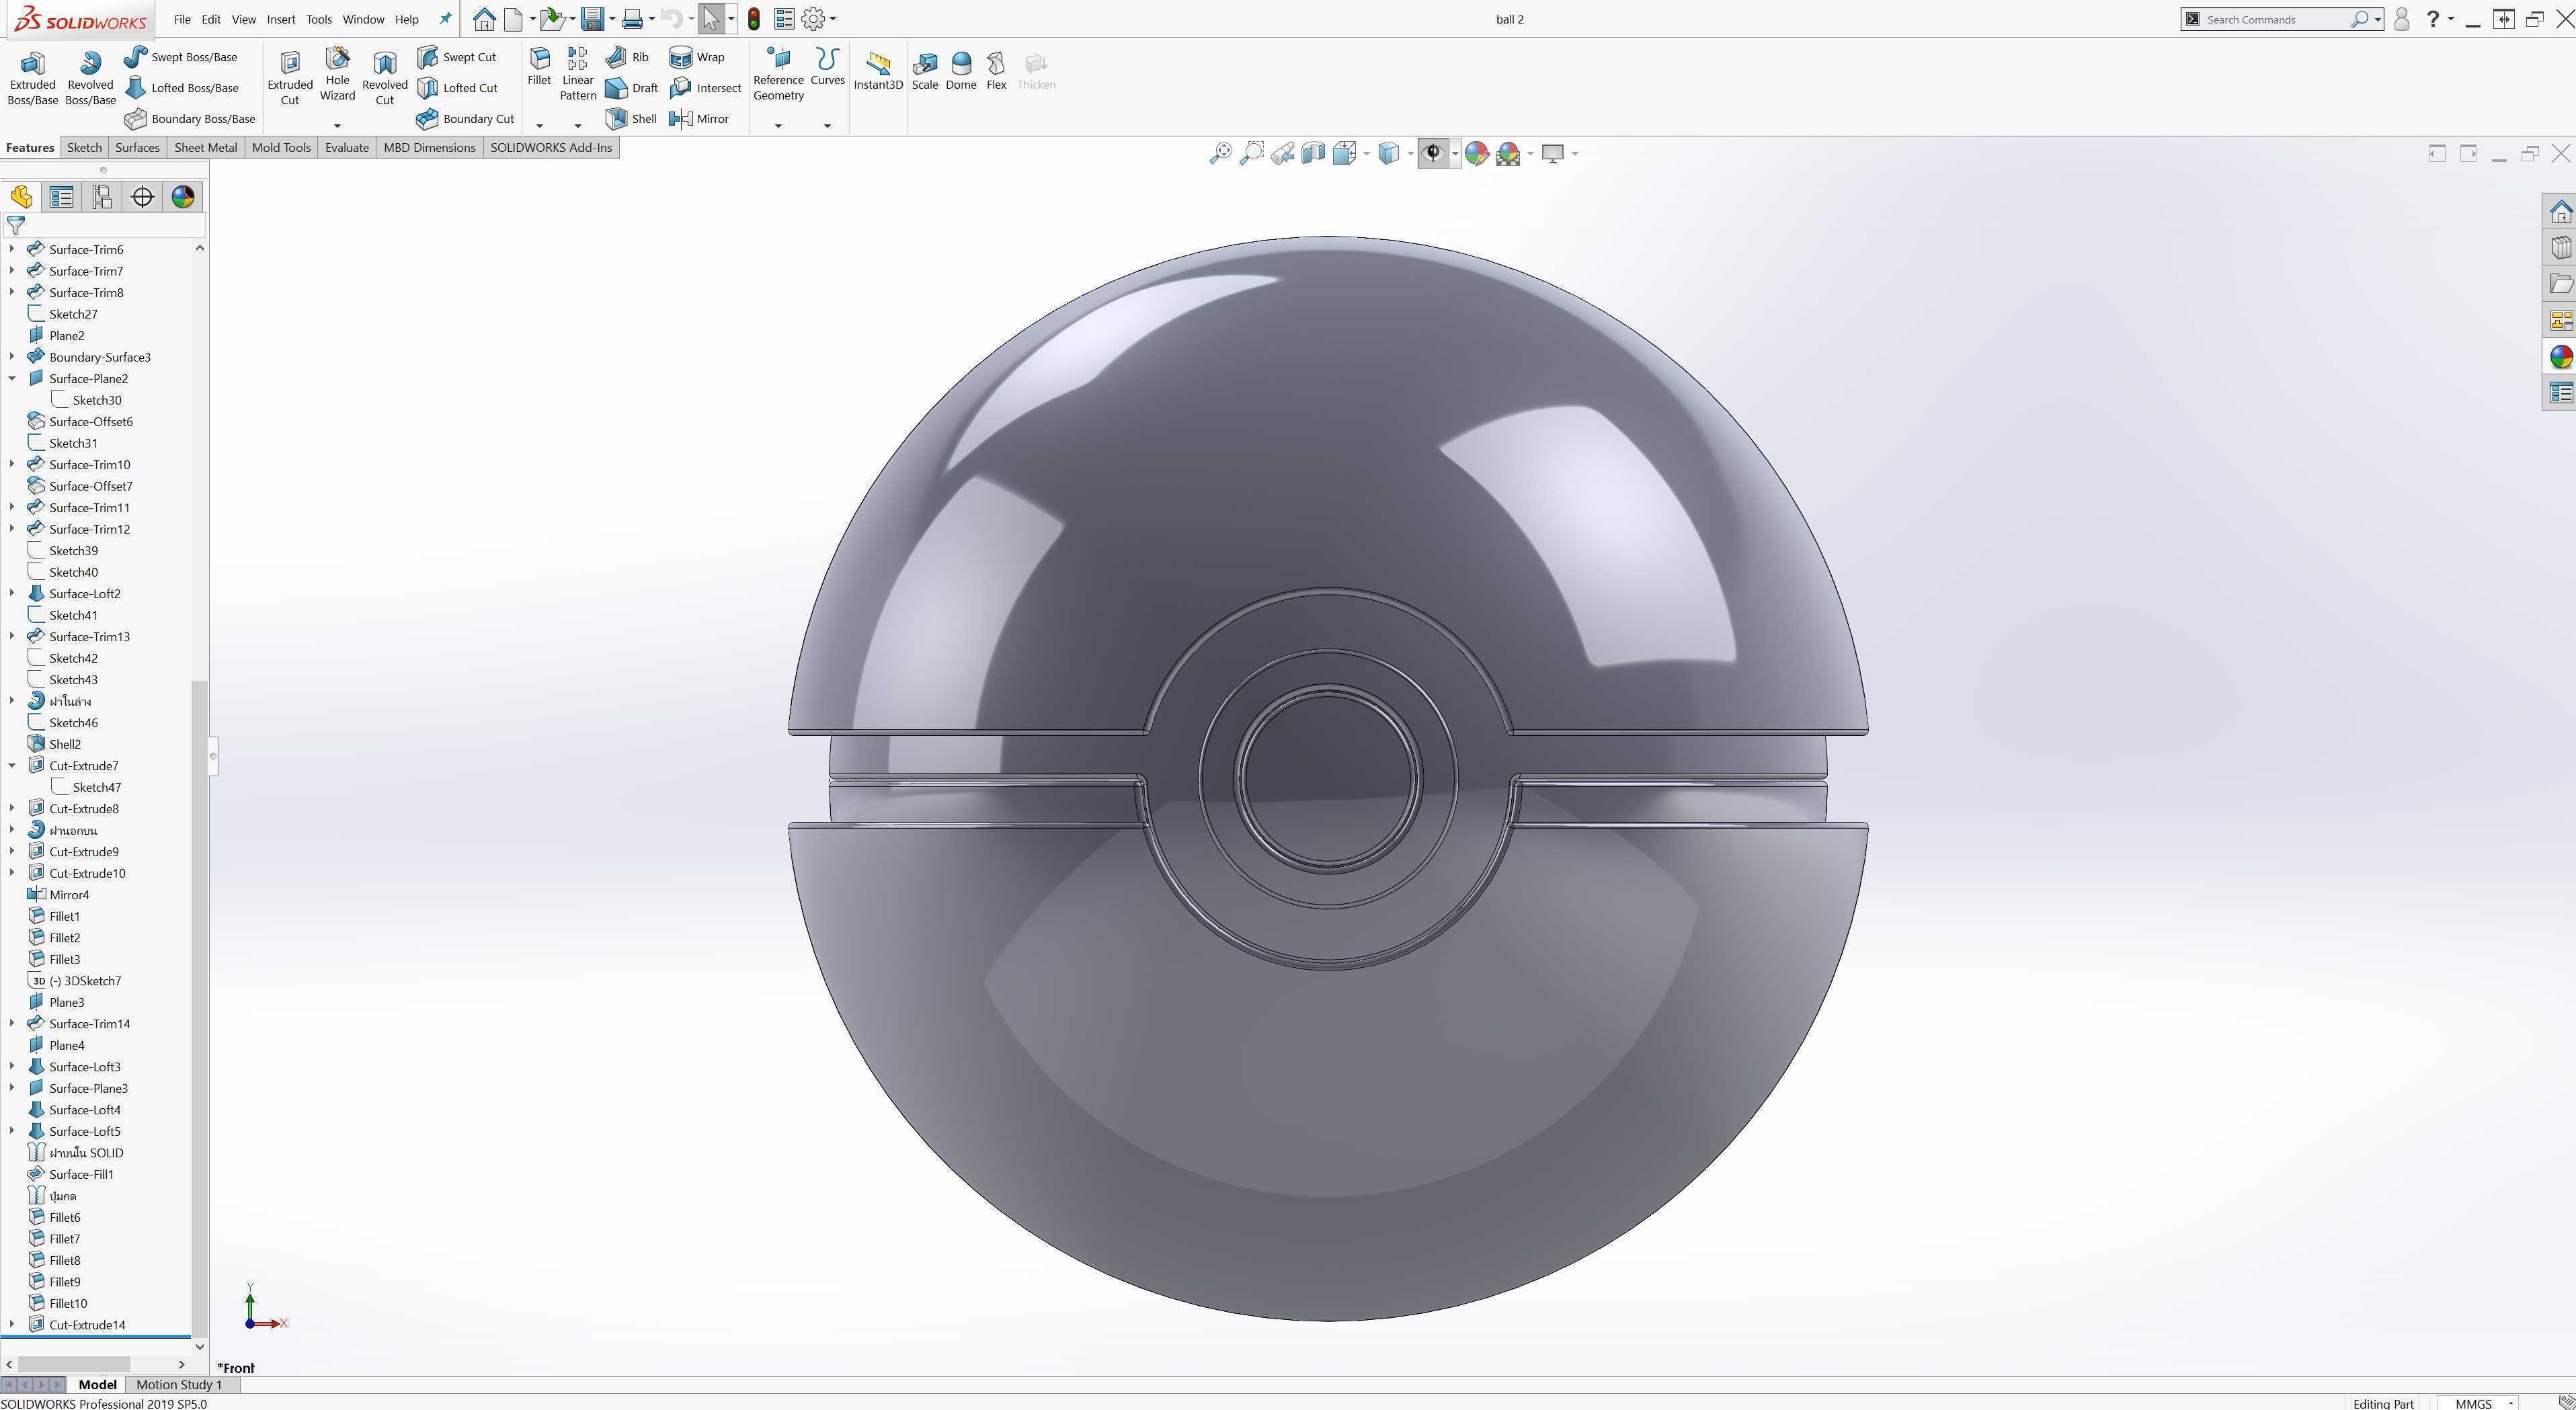
Task: Select the Boundary Cut tool
Action: pos(465,119)
